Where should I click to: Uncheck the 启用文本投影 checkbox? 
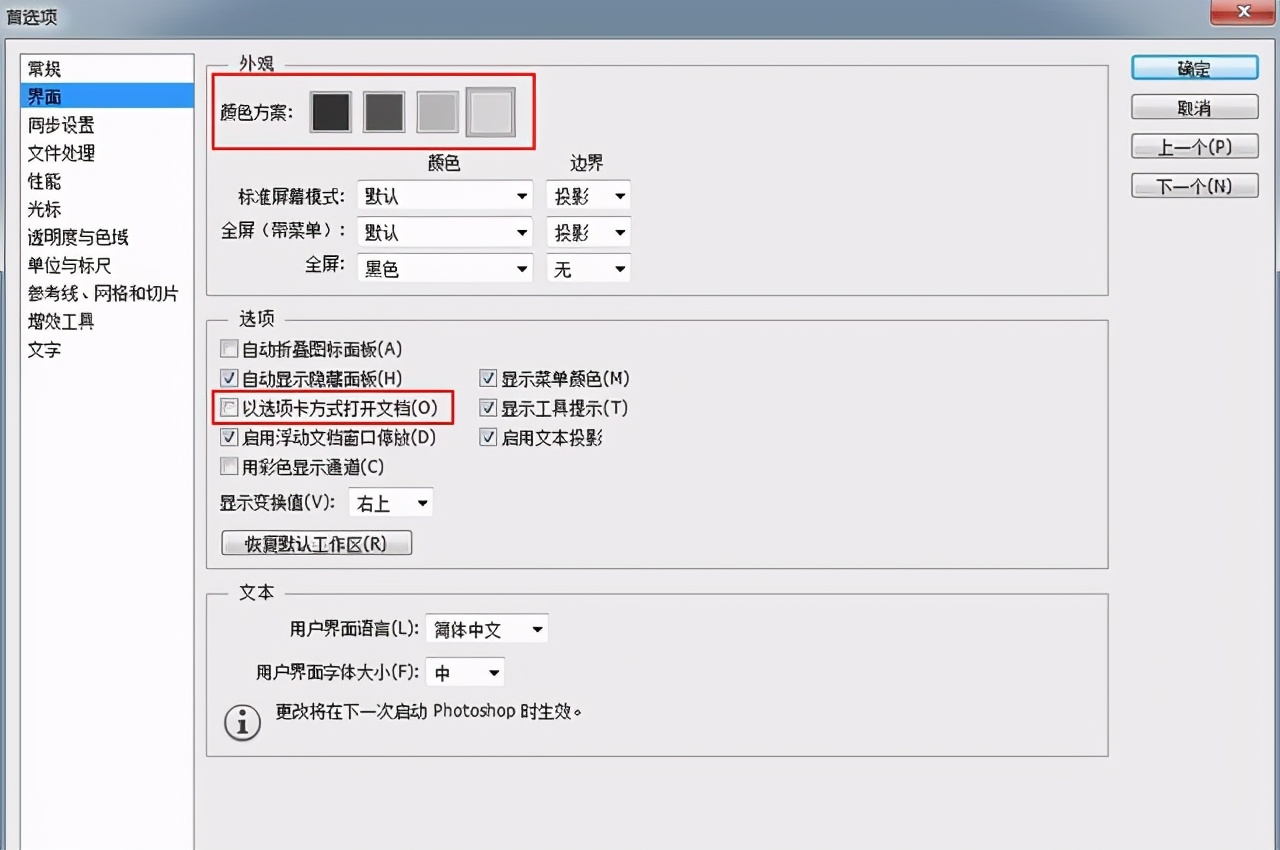point(488,437)
